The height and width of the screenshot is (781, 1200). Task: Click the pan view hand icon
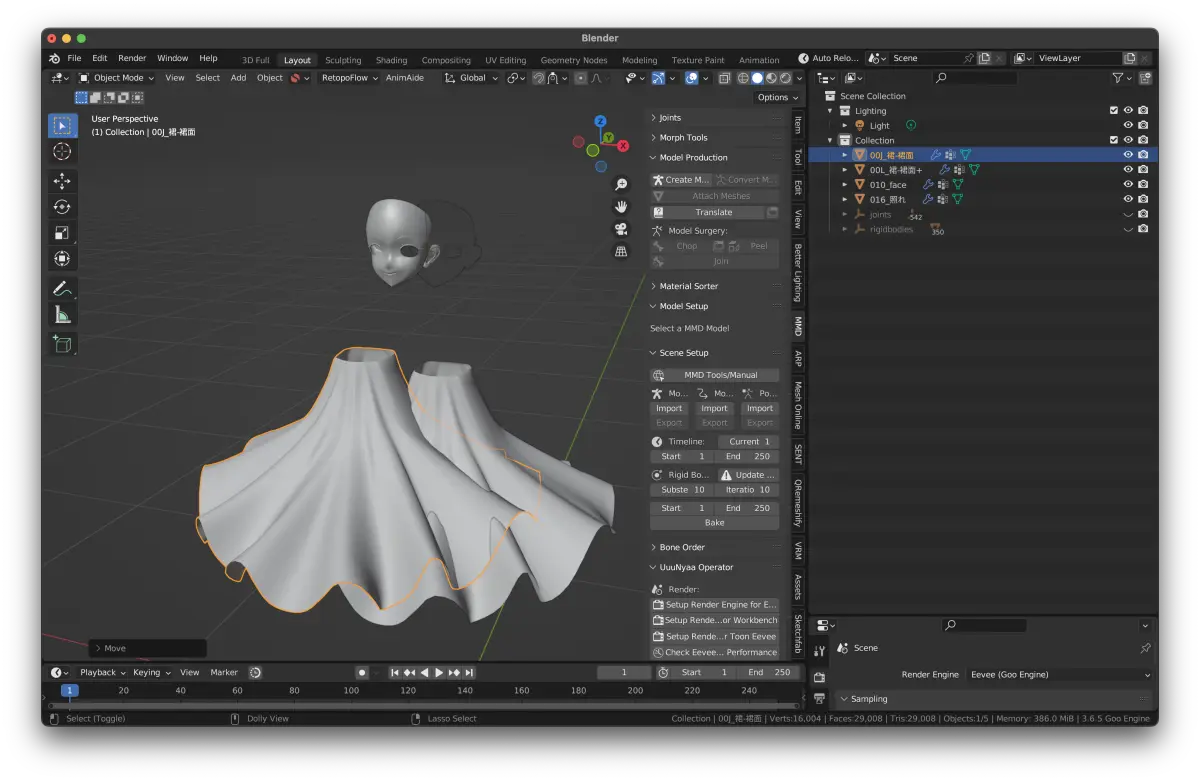coord(621,207)
